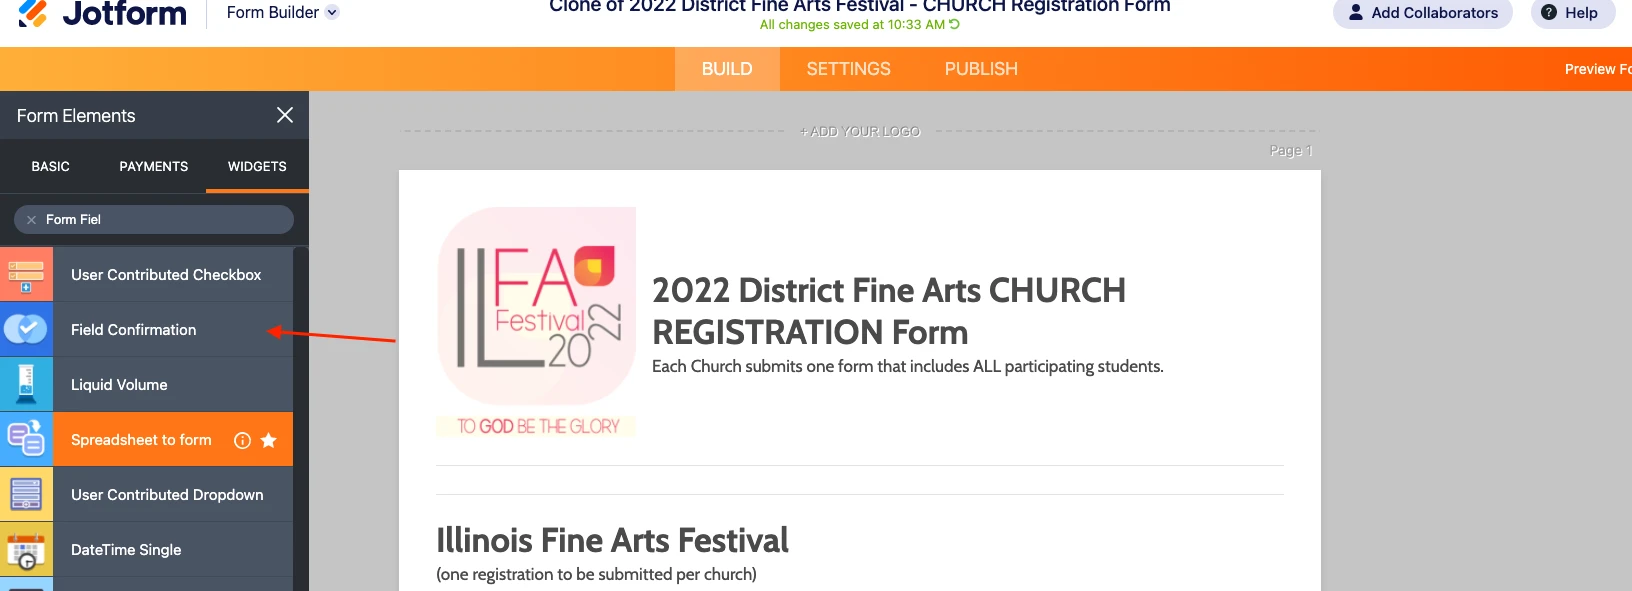Click the Field Confirmation widget icon
The width and height of the screenshot is (1632, 591).
coord(26,330)
